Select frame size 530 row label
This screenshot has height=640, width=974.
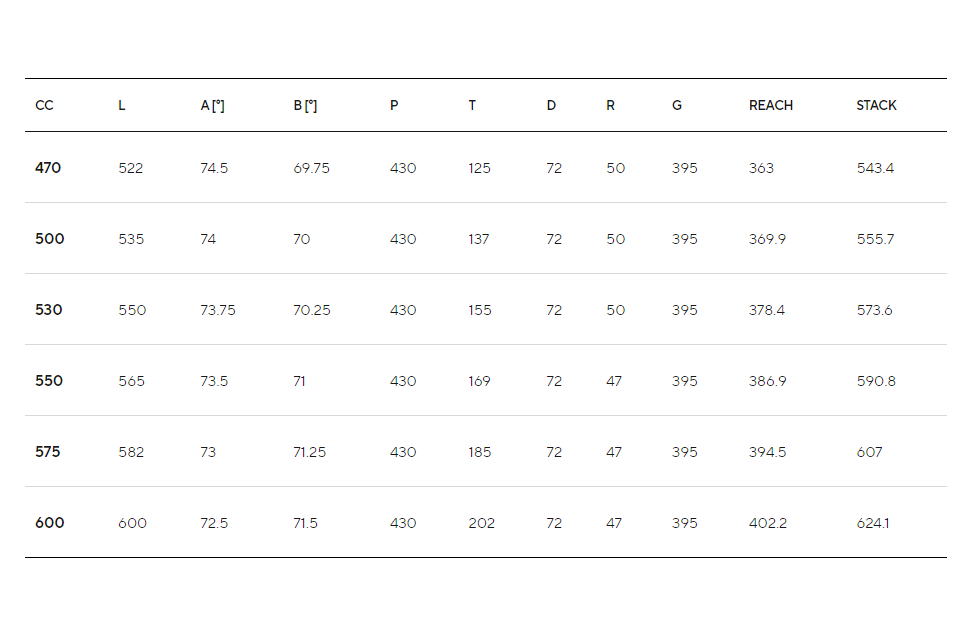pos(48,309)
